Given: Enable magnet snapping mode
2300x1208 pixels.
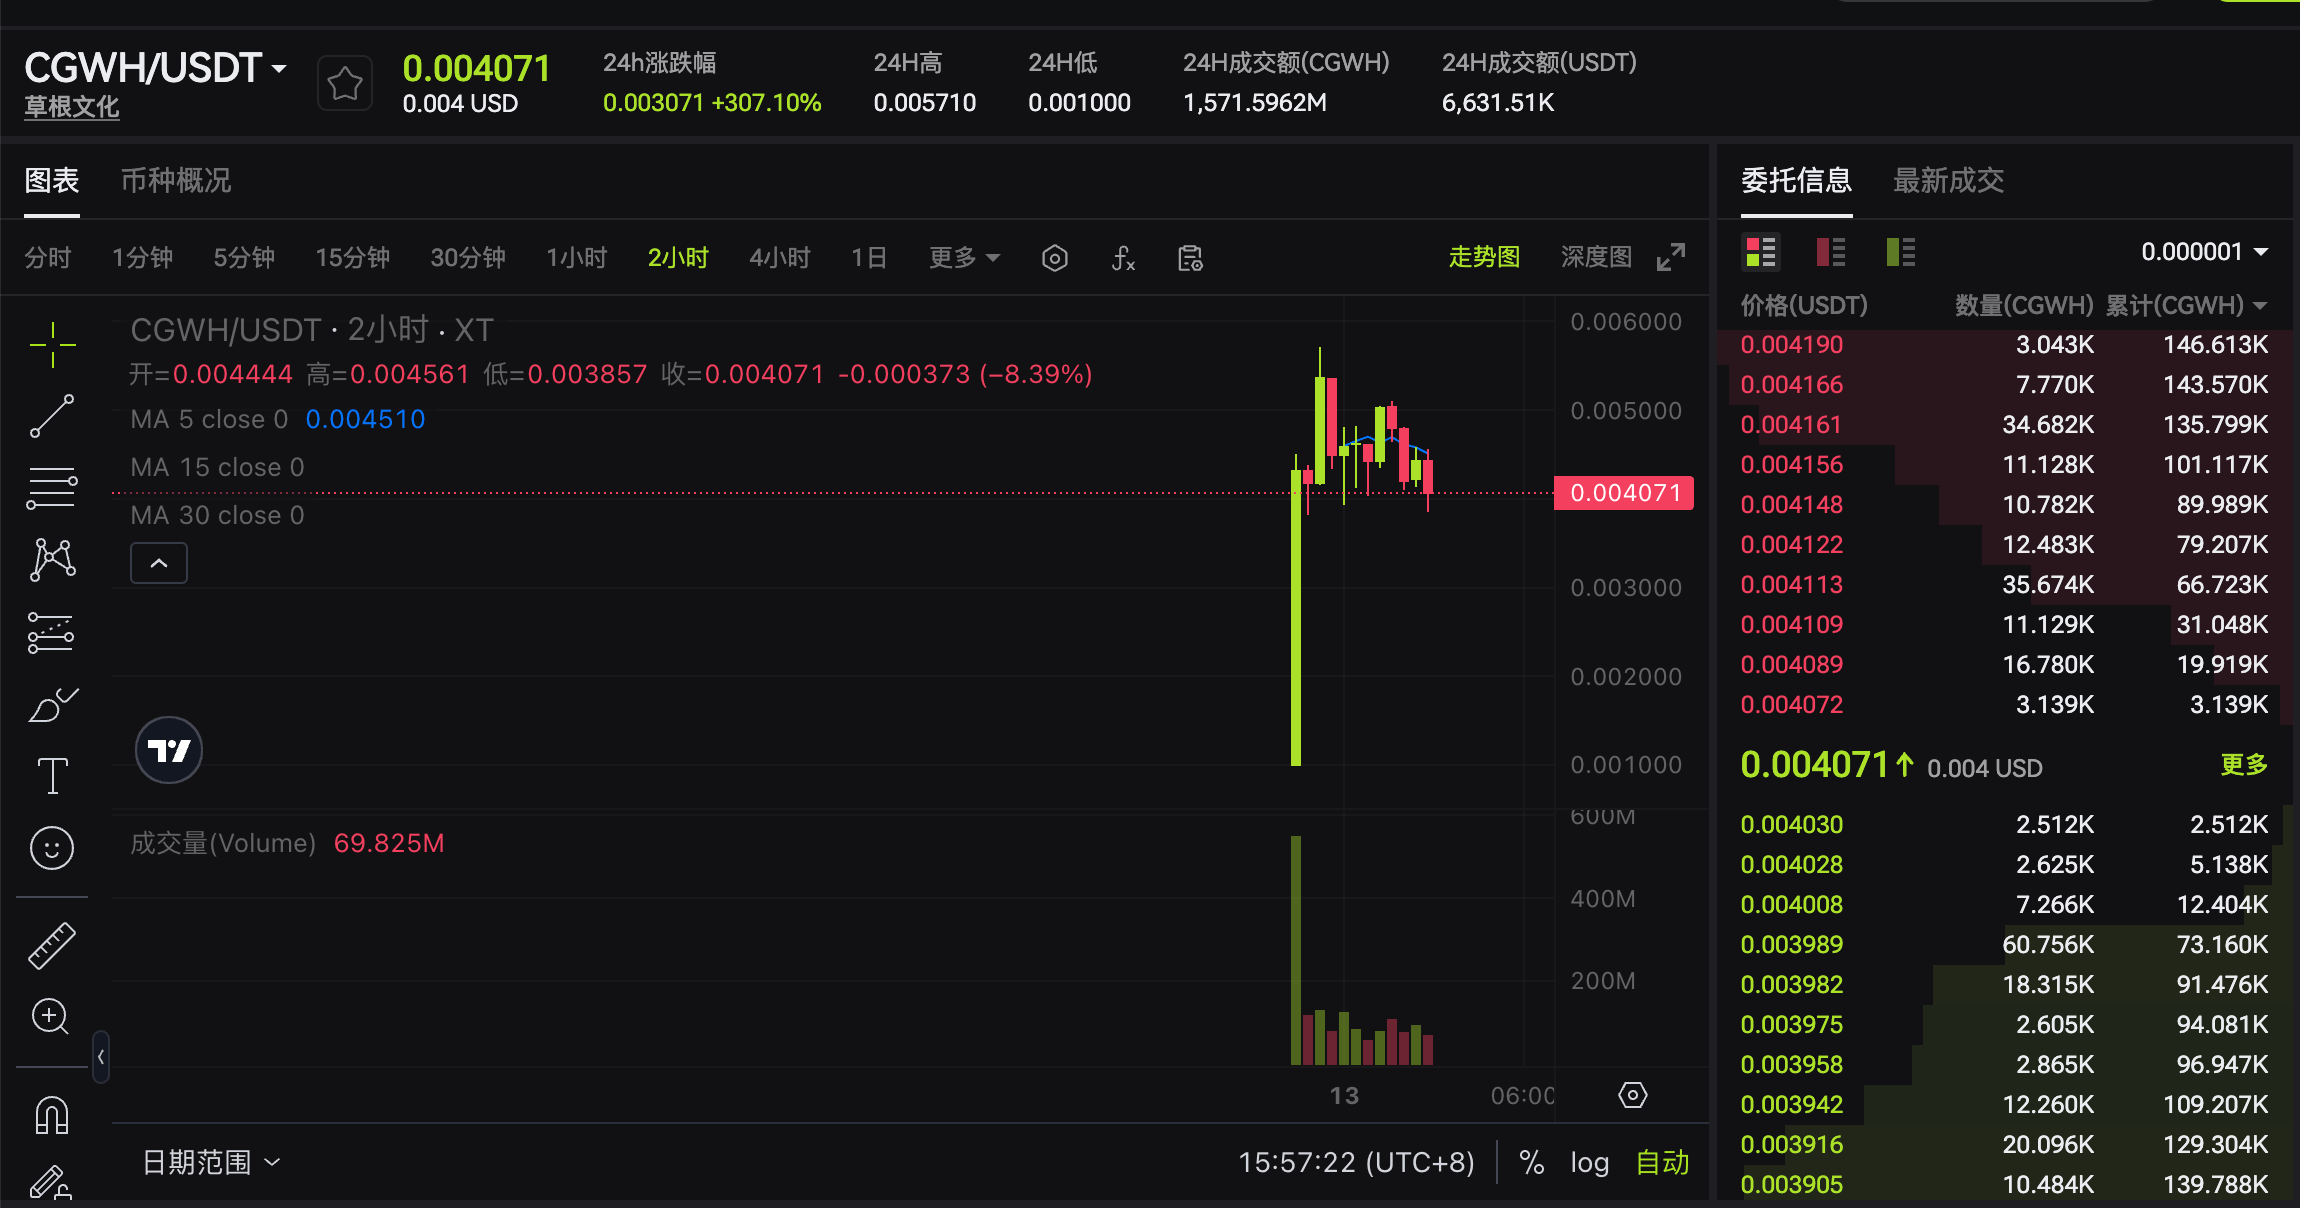Looking at the screenshot, I should pos(51,1114).
